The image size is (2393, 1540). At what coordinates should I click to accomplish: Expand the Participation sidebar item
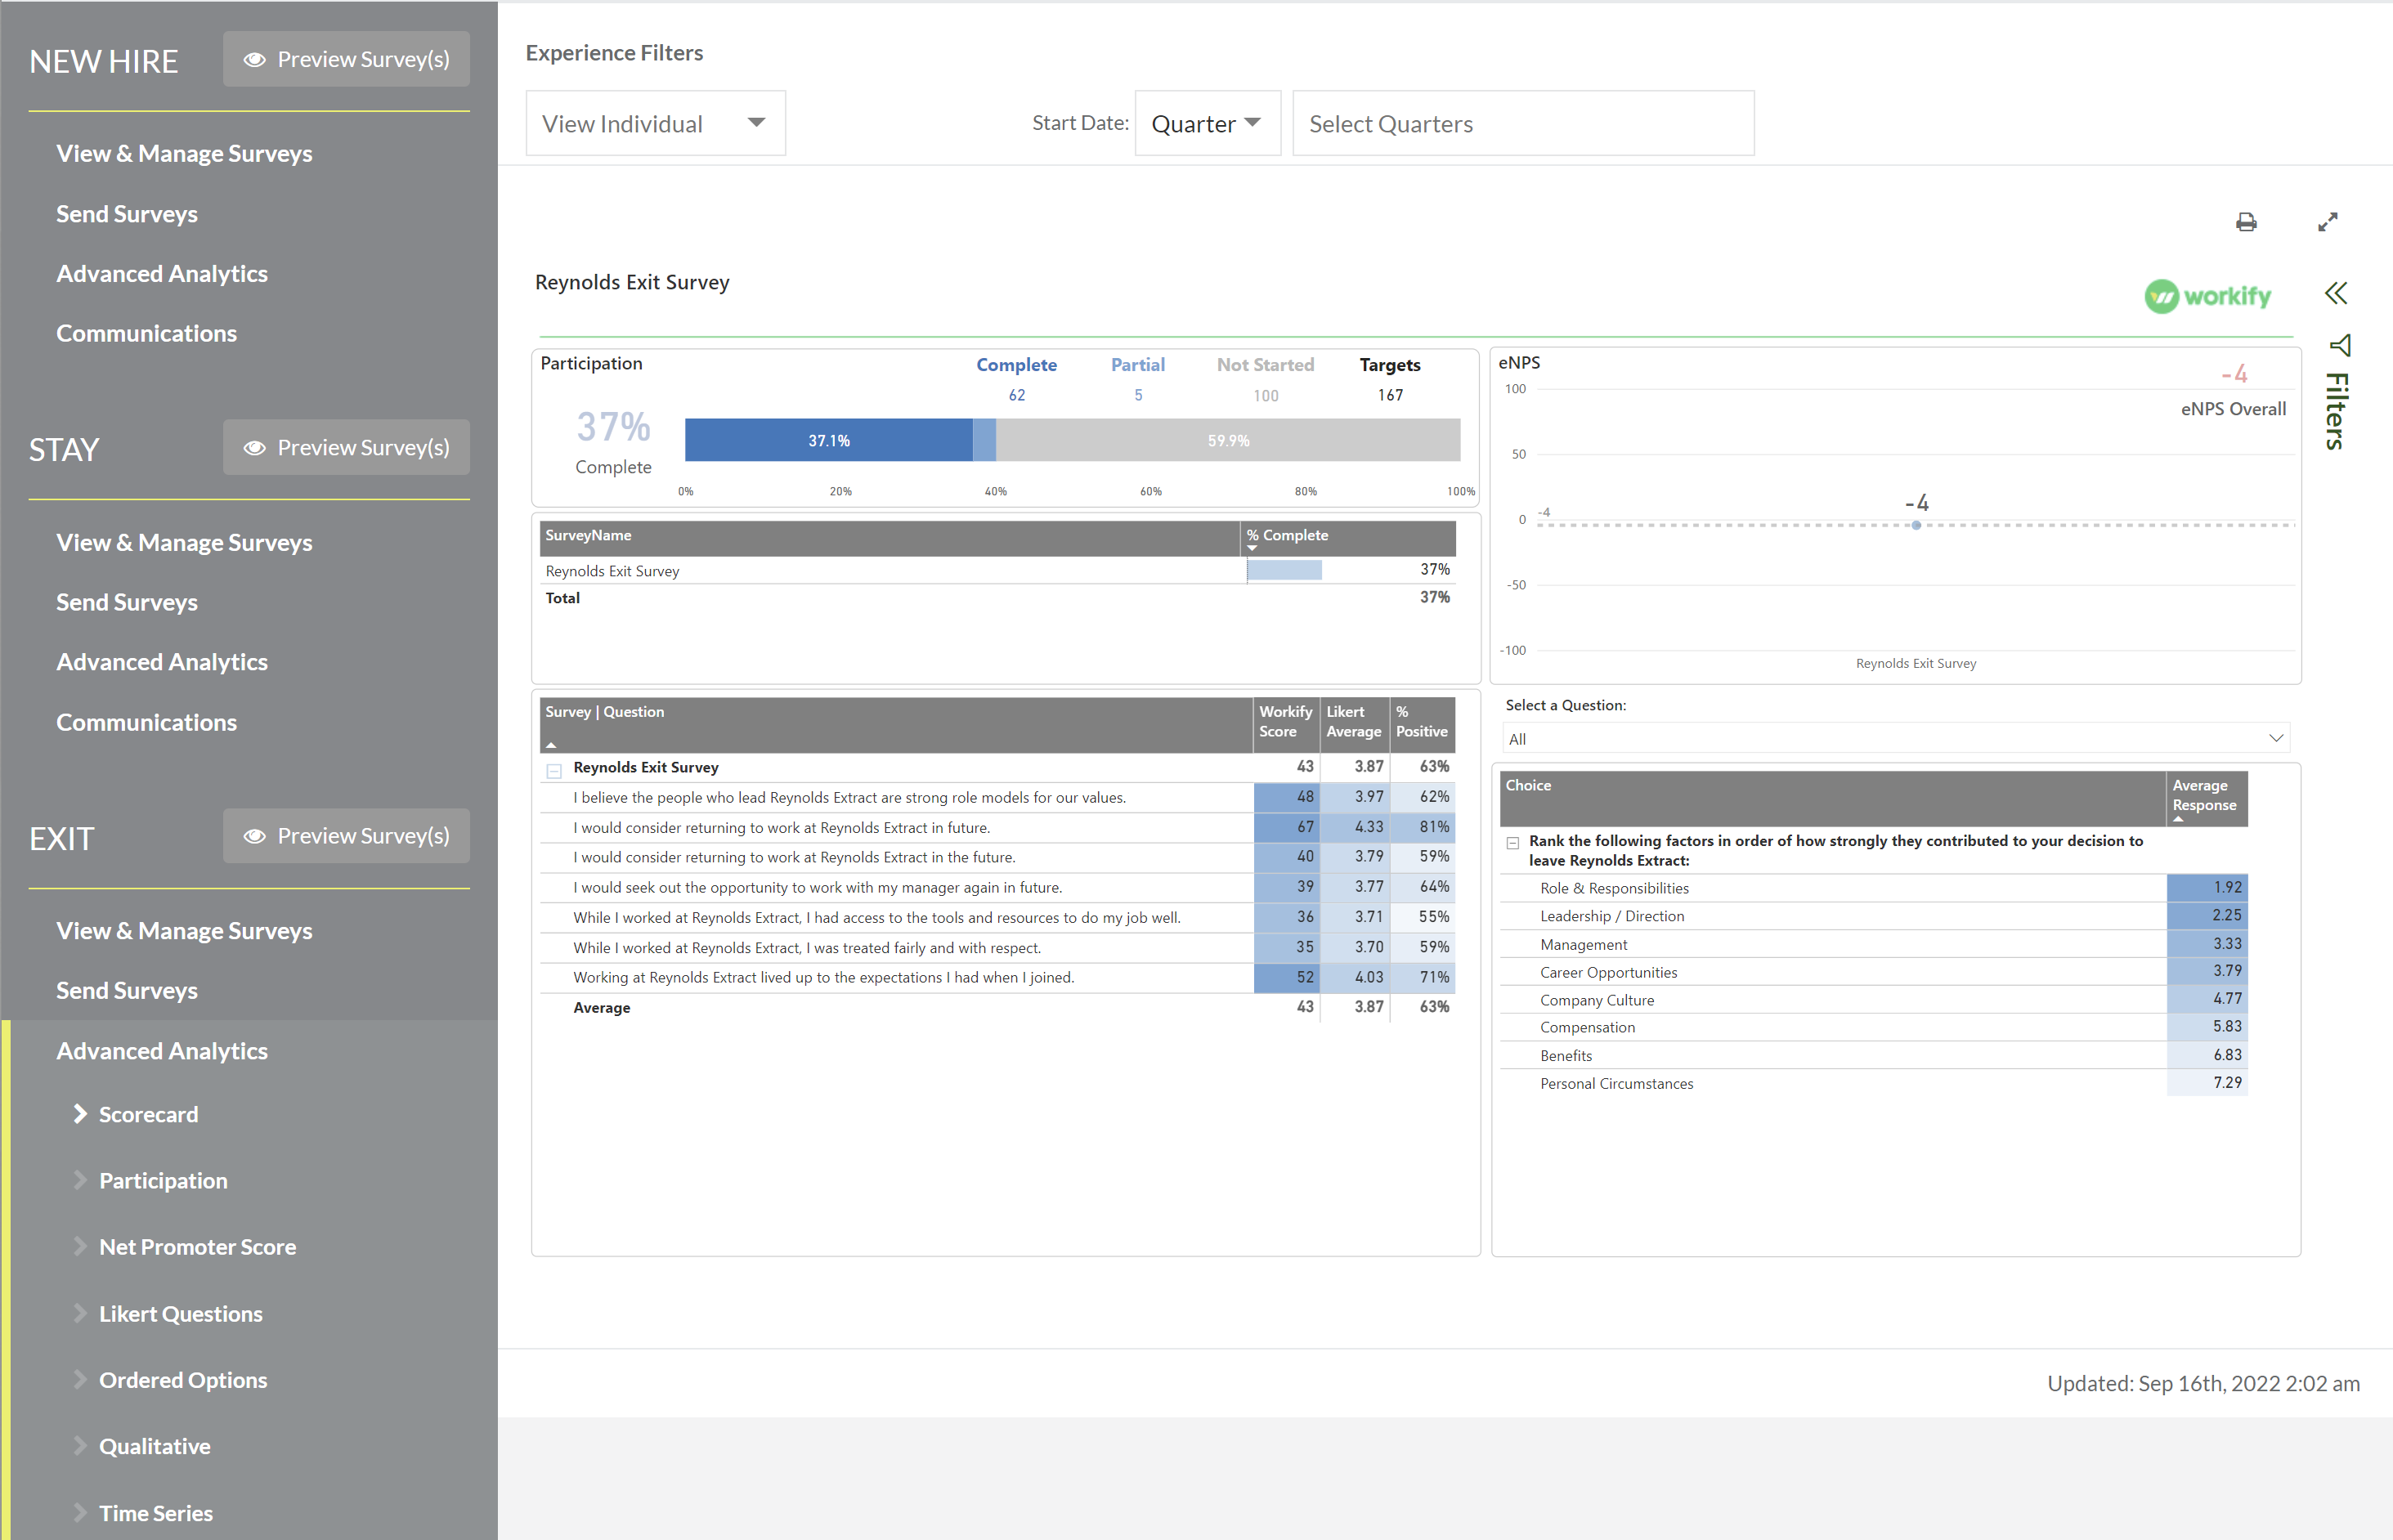click(81, 1180)
